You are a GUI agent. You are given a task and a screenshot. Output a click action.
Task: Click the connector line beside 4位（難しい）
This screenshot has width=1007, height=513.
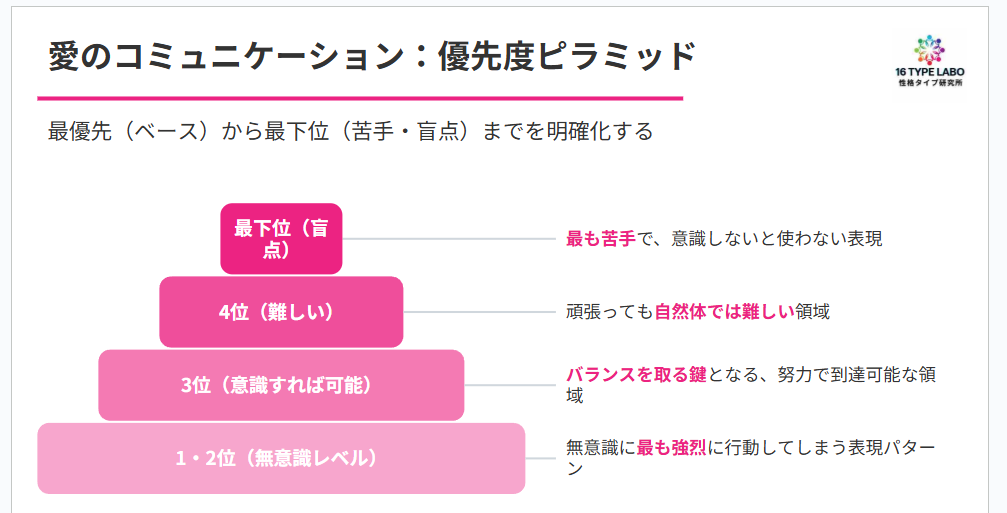[479, 312]
